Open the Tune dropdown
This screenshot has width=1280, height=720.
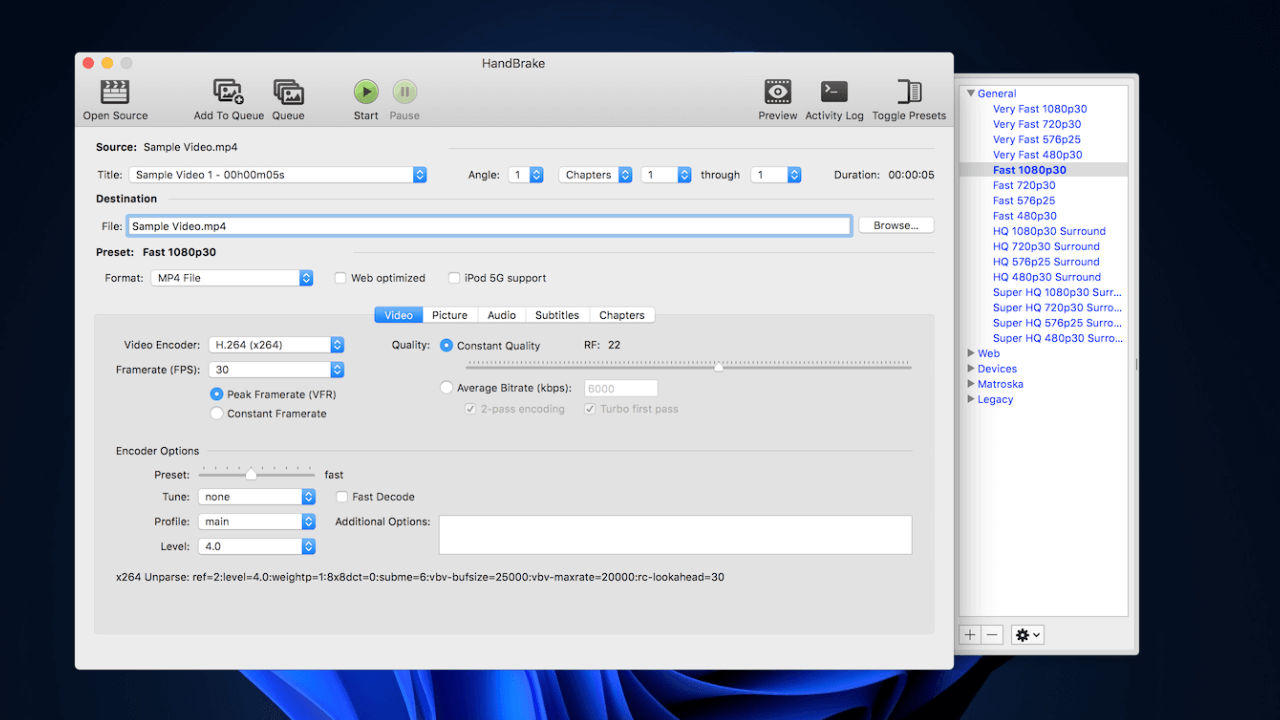(x=257, y=497)
